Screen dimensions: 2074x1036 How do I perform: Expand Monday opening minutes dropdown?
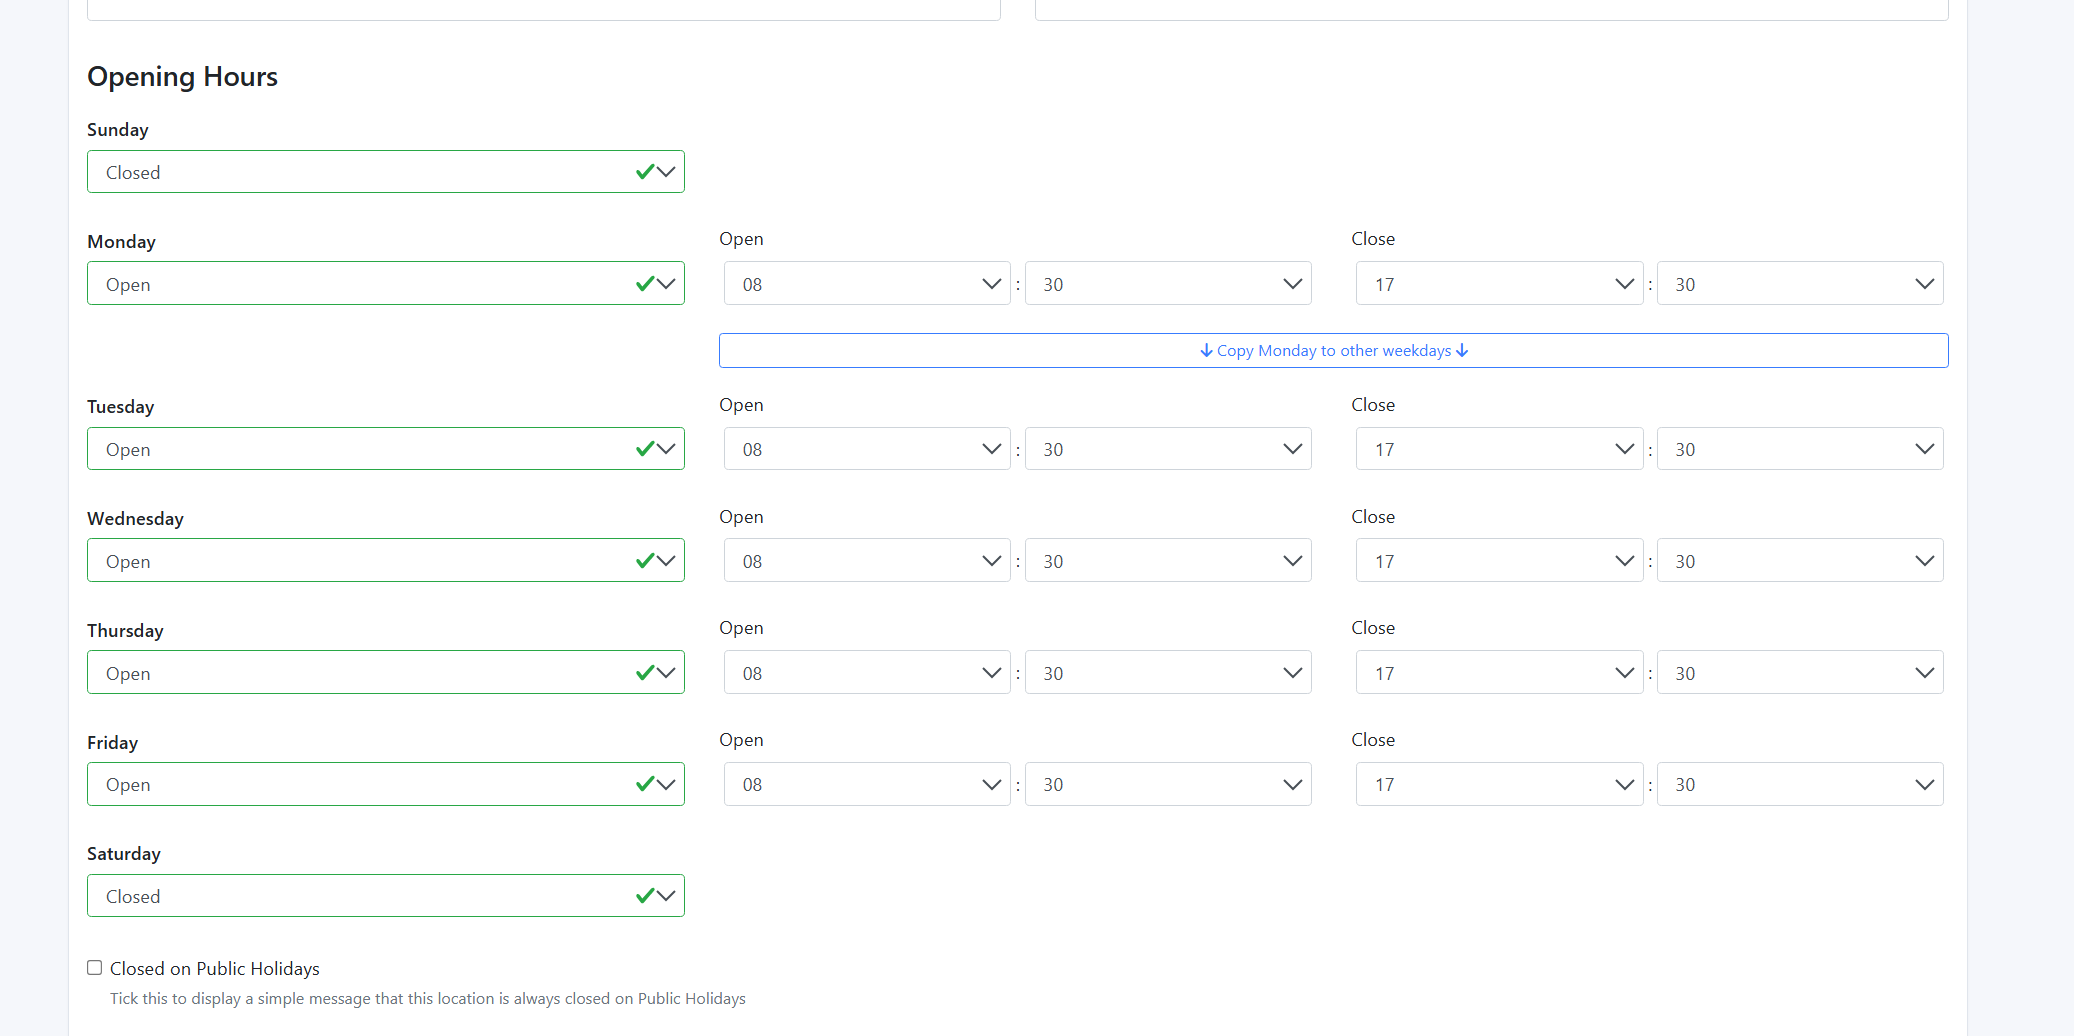point(1167,284)
